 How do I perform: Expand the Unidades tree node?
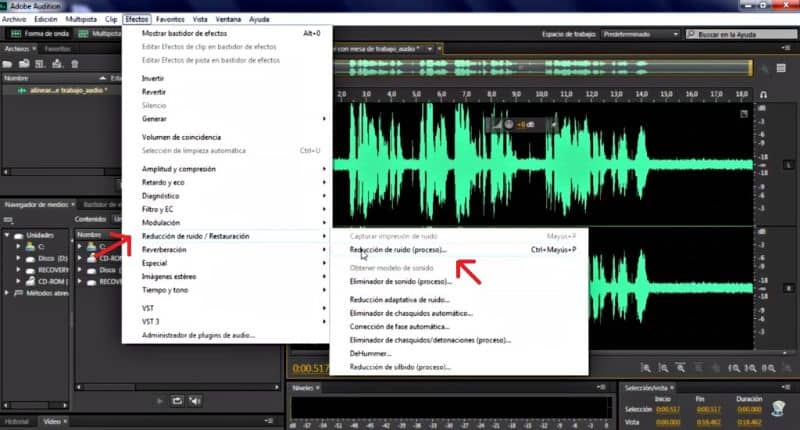coord(7,235)
